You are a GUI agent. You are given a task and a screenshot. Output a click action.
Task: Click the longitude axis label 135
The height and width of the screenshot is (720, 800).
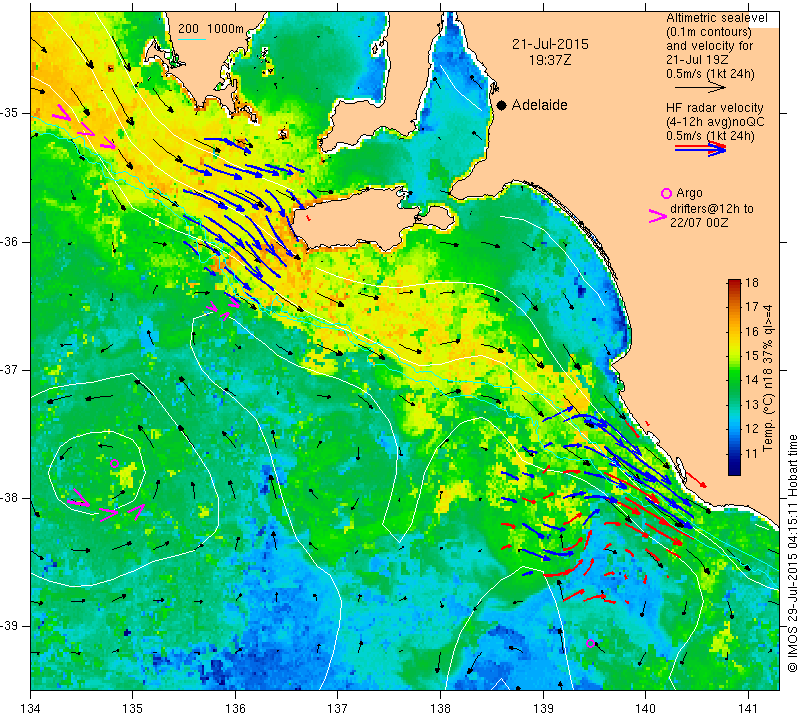[133, 709]
